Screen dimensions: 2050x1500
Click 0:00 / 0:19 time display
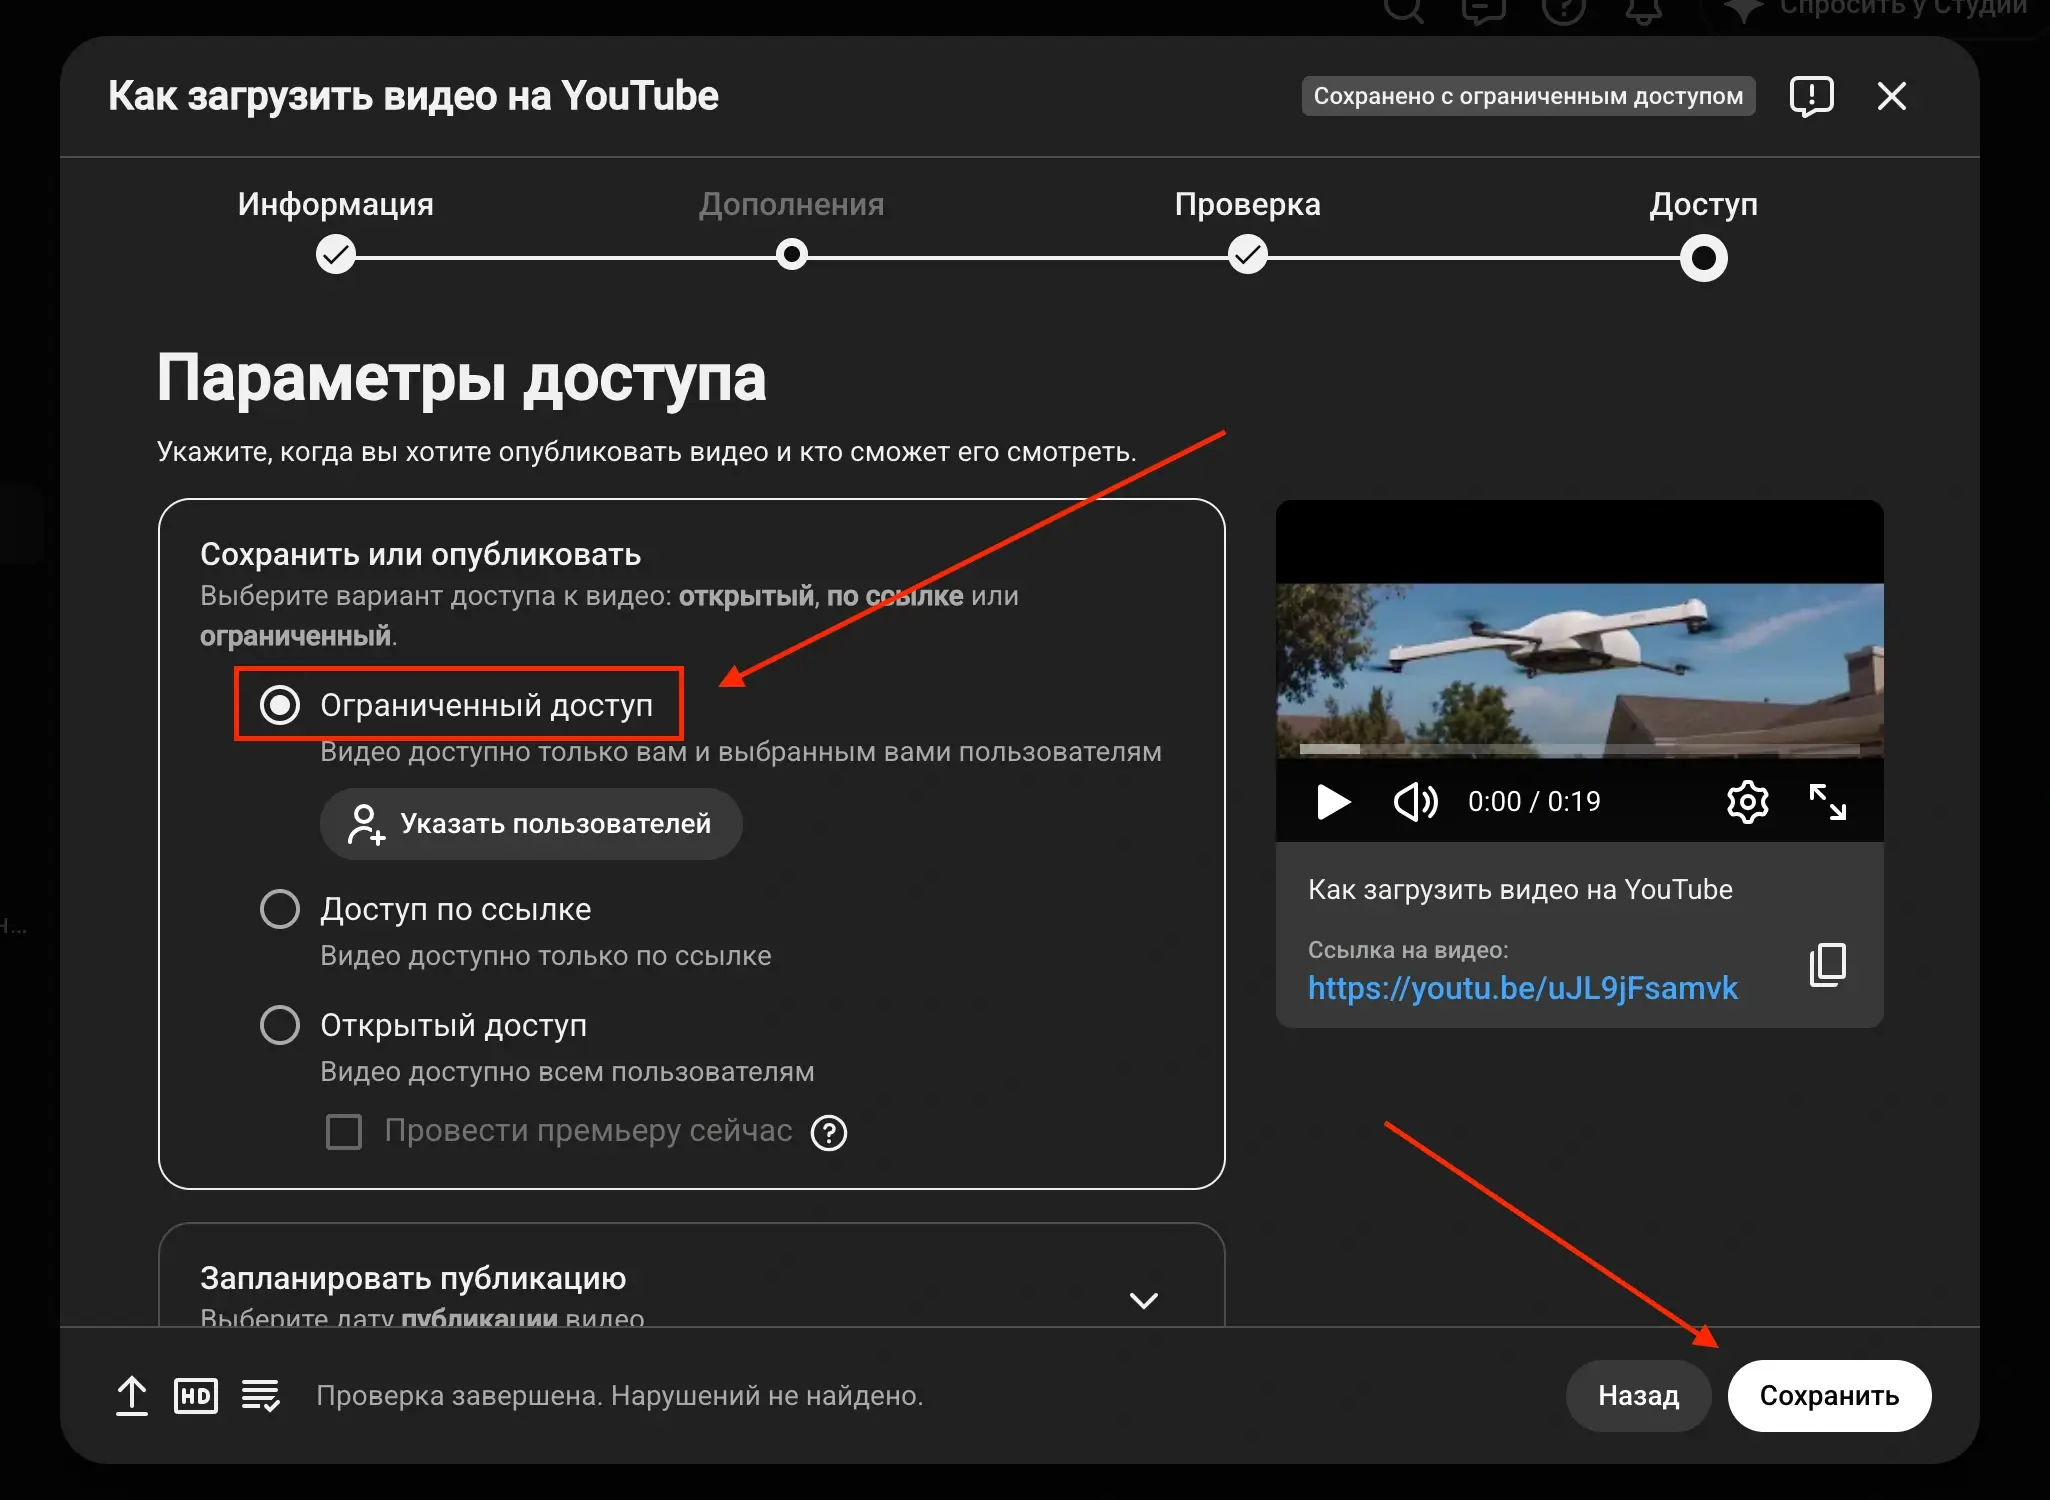click(1534, 802)
